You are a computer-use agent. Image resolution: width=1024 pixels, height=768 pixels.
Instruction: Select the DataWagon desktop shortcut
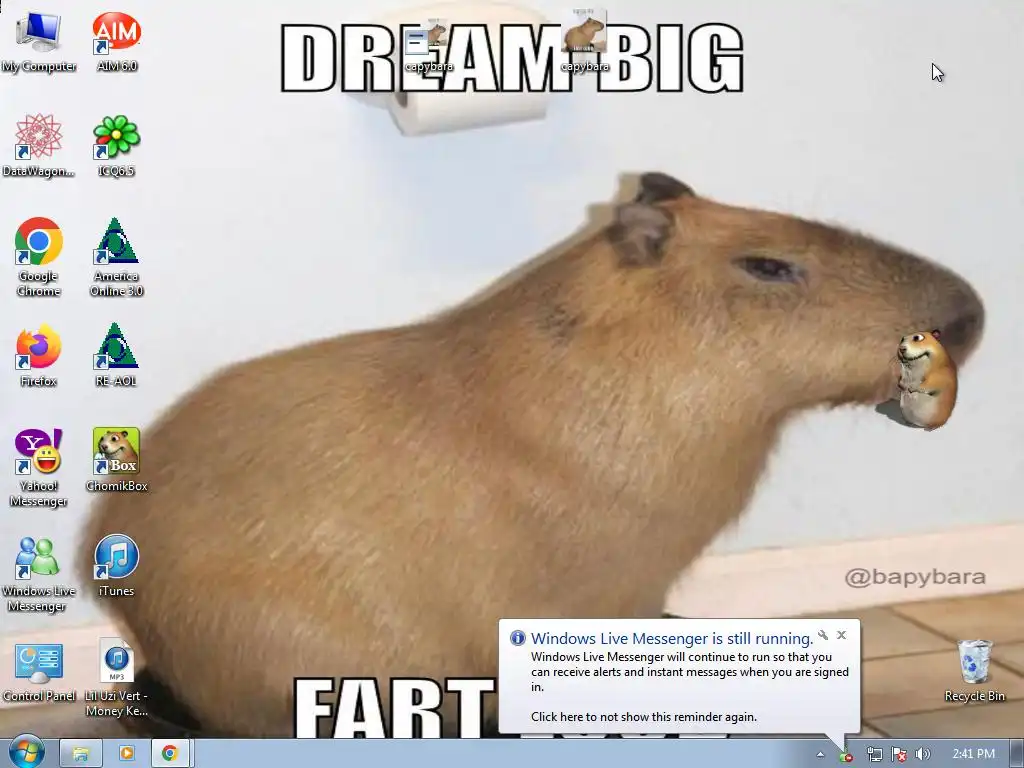click(x=39, y=146)
